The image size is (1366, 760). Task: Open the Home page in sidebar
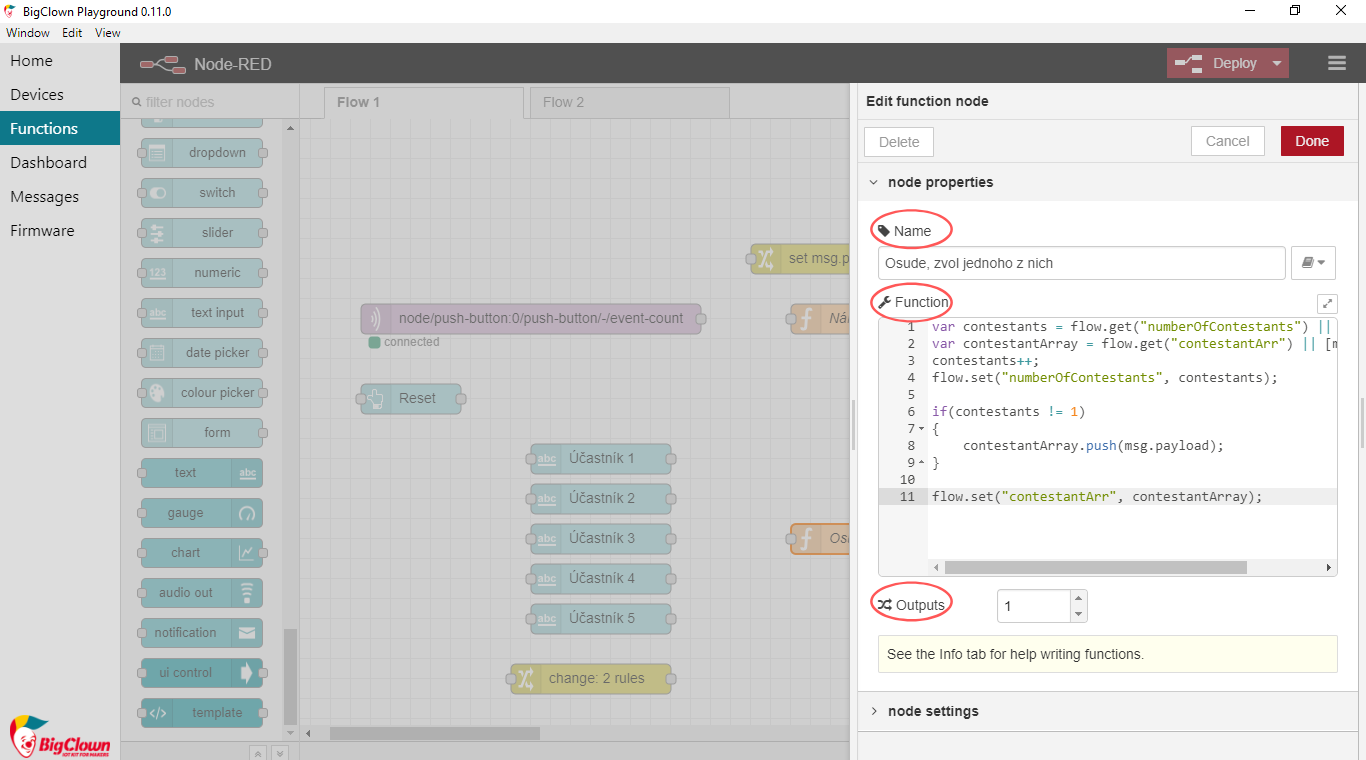tap(60, 60)
